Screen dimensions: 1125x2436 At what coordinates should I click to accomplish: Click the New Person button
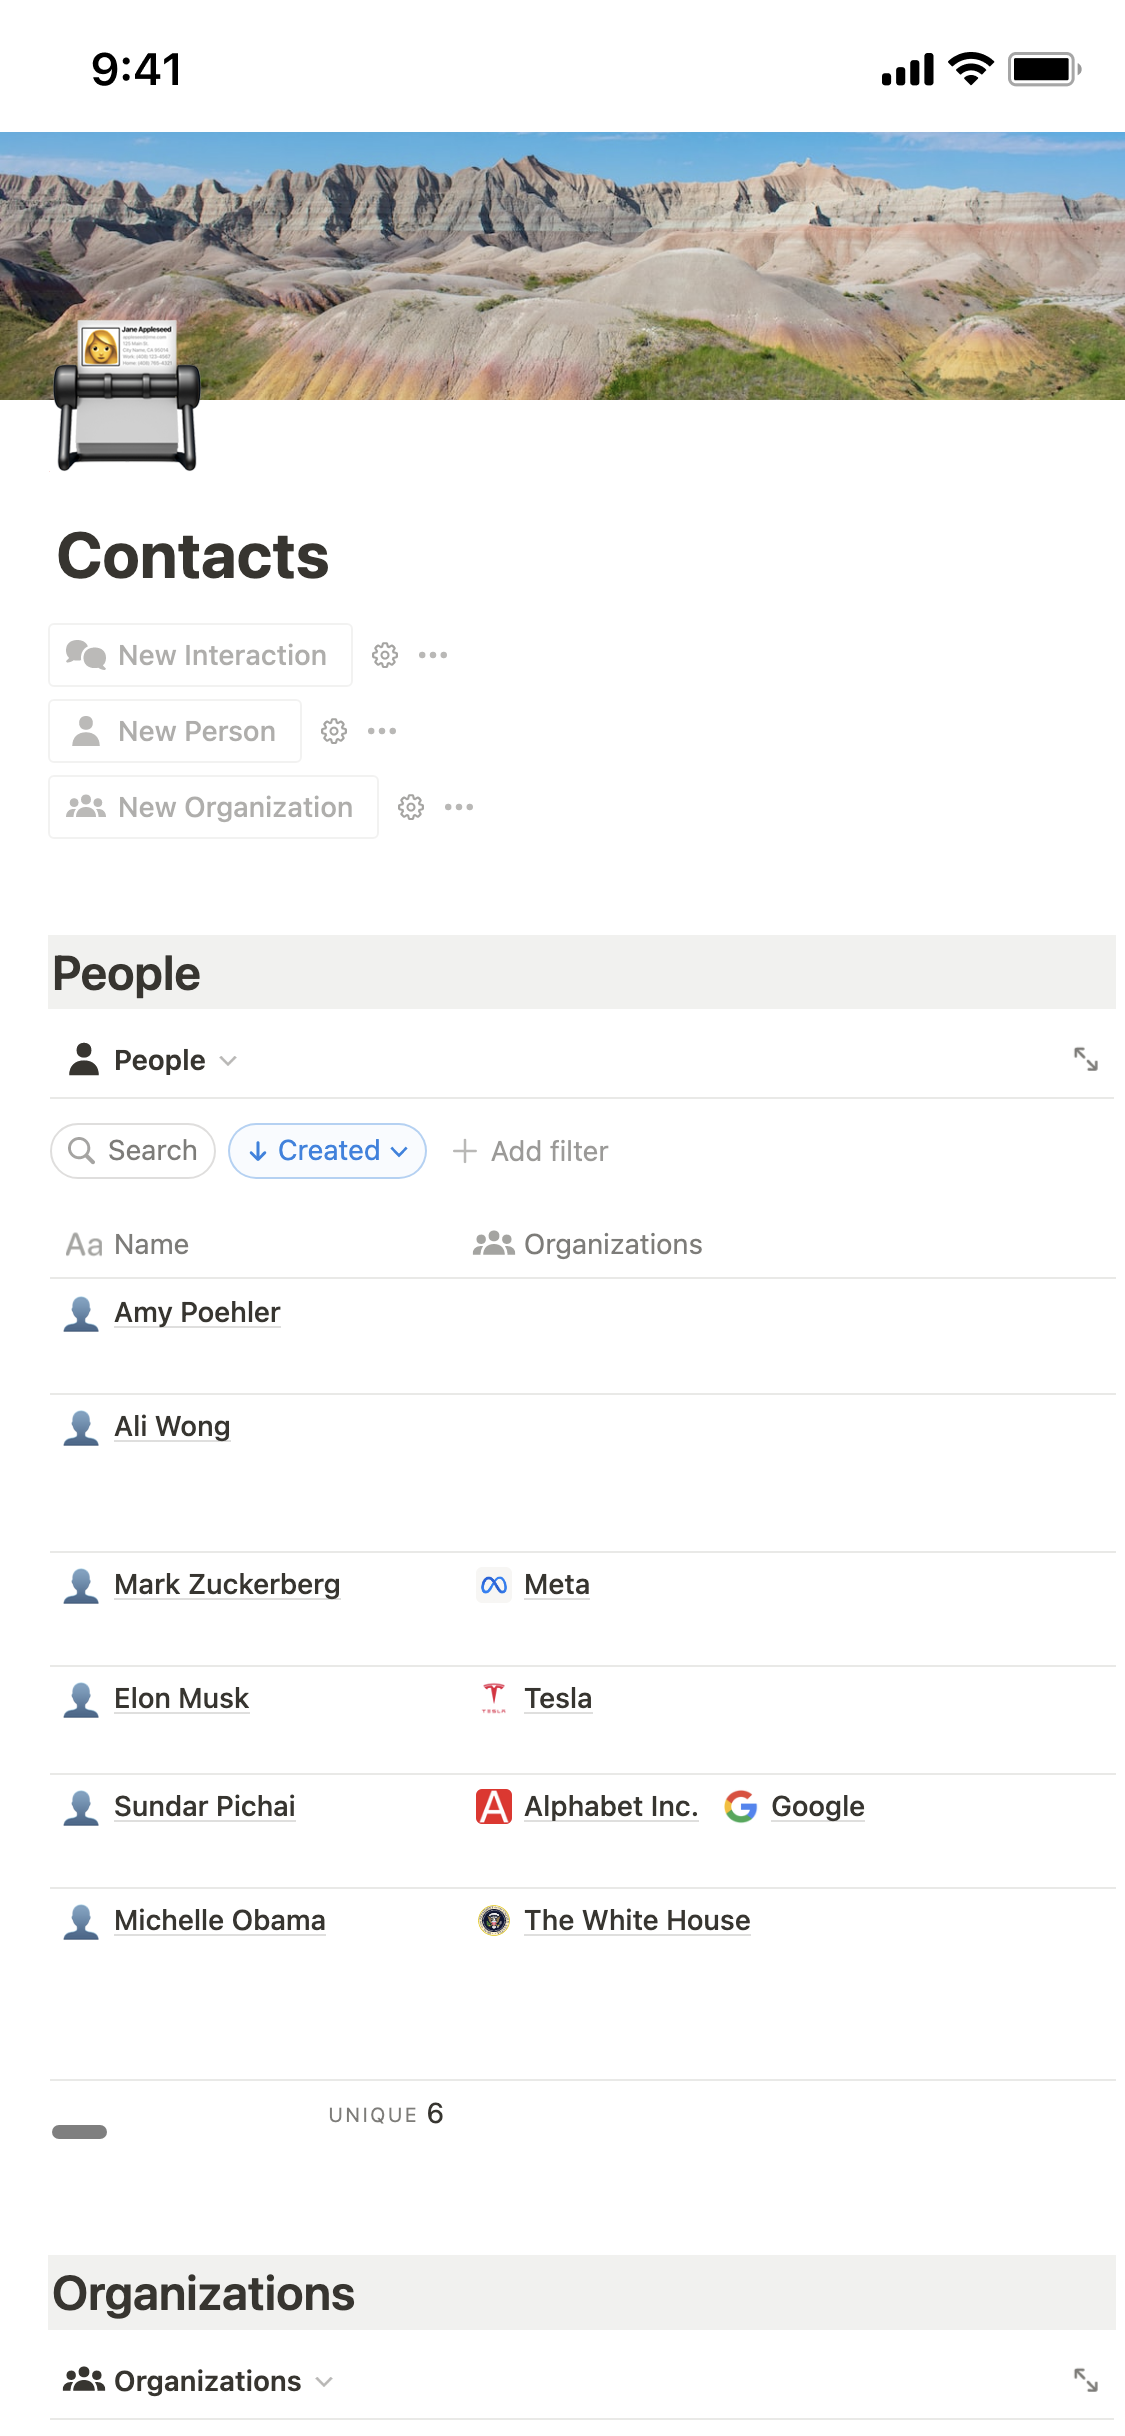tap(176, 731)
